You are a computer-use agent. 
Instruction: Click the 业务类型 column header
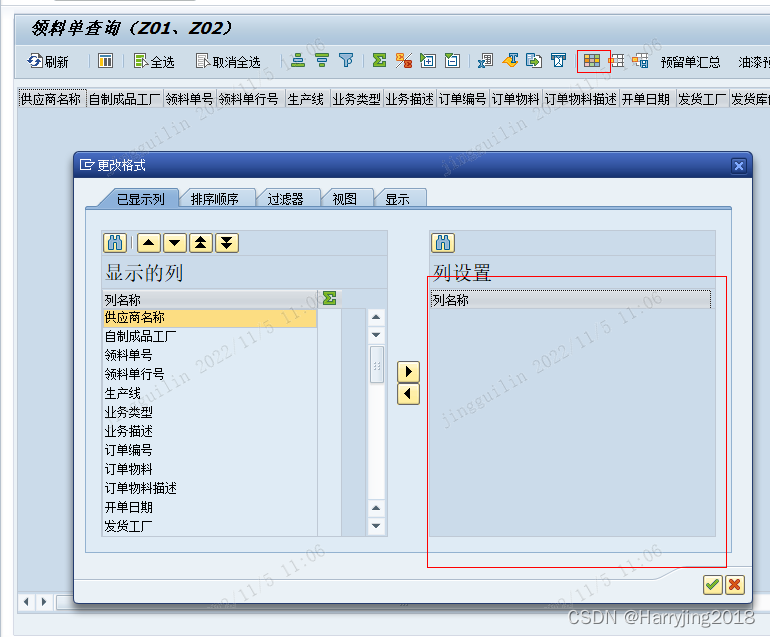point(357,99)
